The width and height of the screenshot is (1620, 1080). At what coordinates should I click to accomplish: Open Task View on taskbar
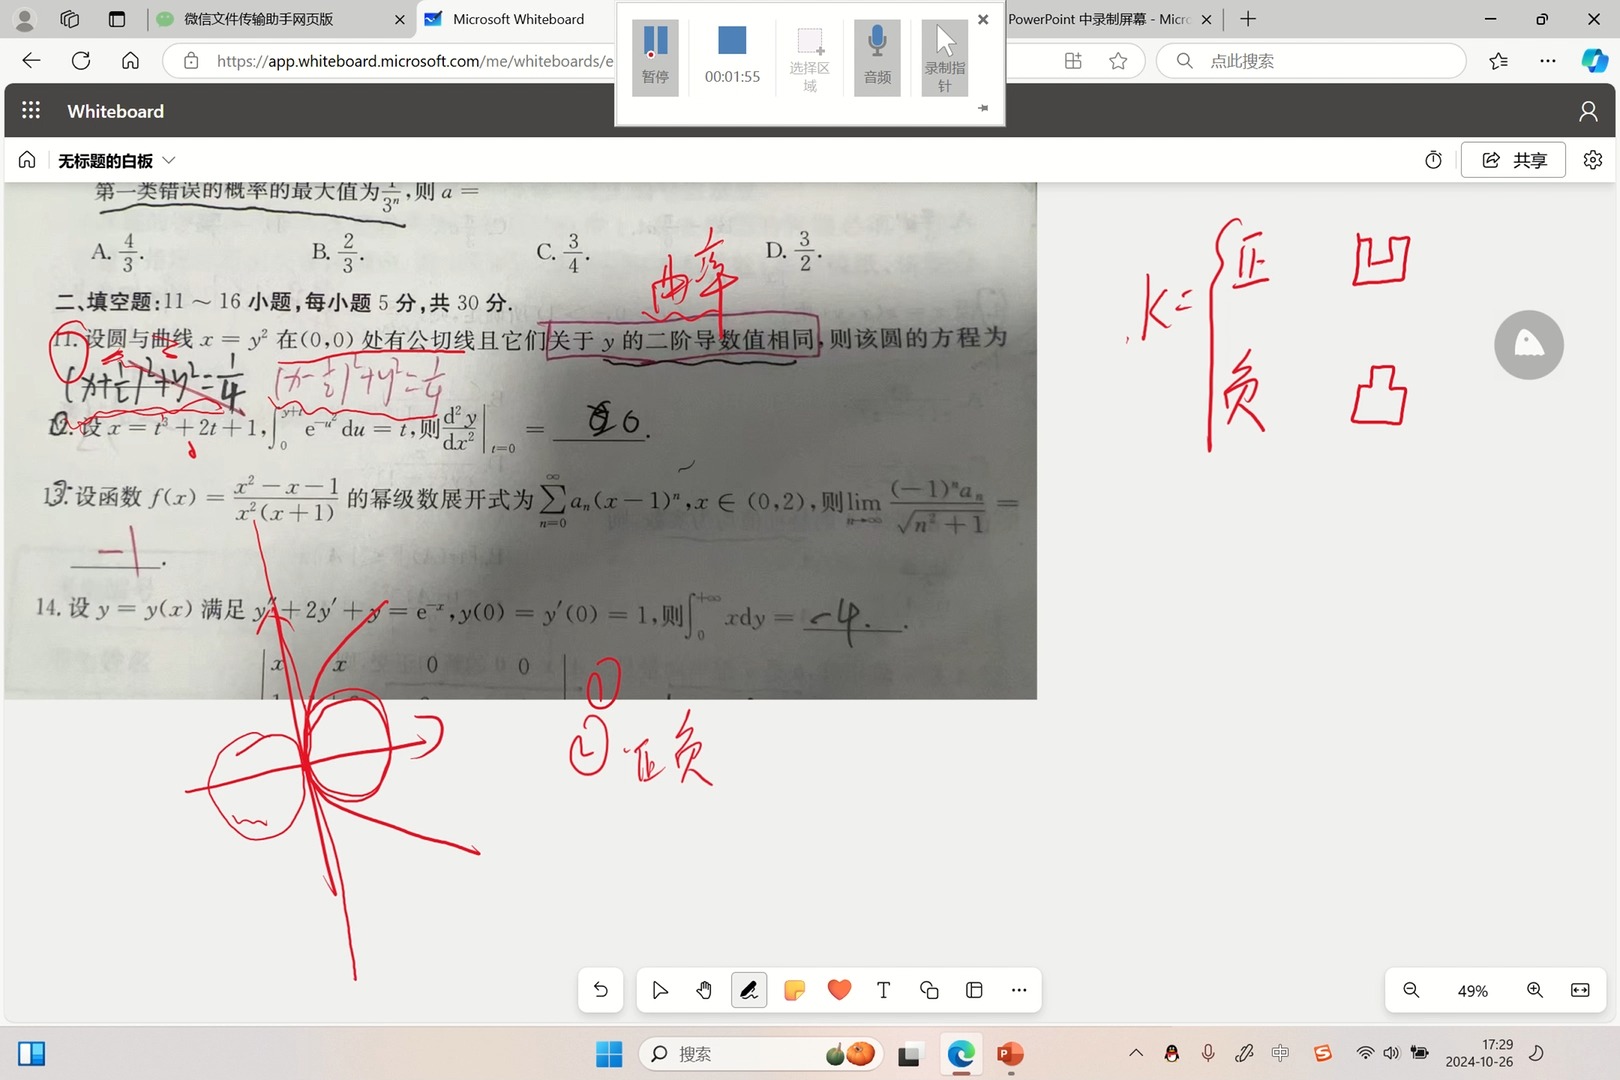pyautogui.click(x=909, y=1053)
